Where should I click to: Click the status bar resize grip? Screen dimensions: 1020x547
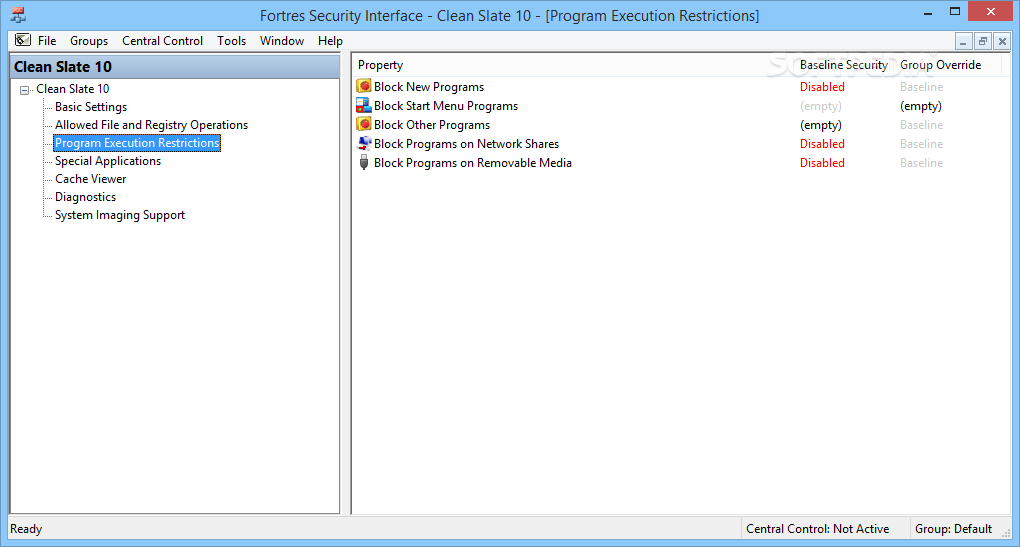click(x=1006, y=533)
